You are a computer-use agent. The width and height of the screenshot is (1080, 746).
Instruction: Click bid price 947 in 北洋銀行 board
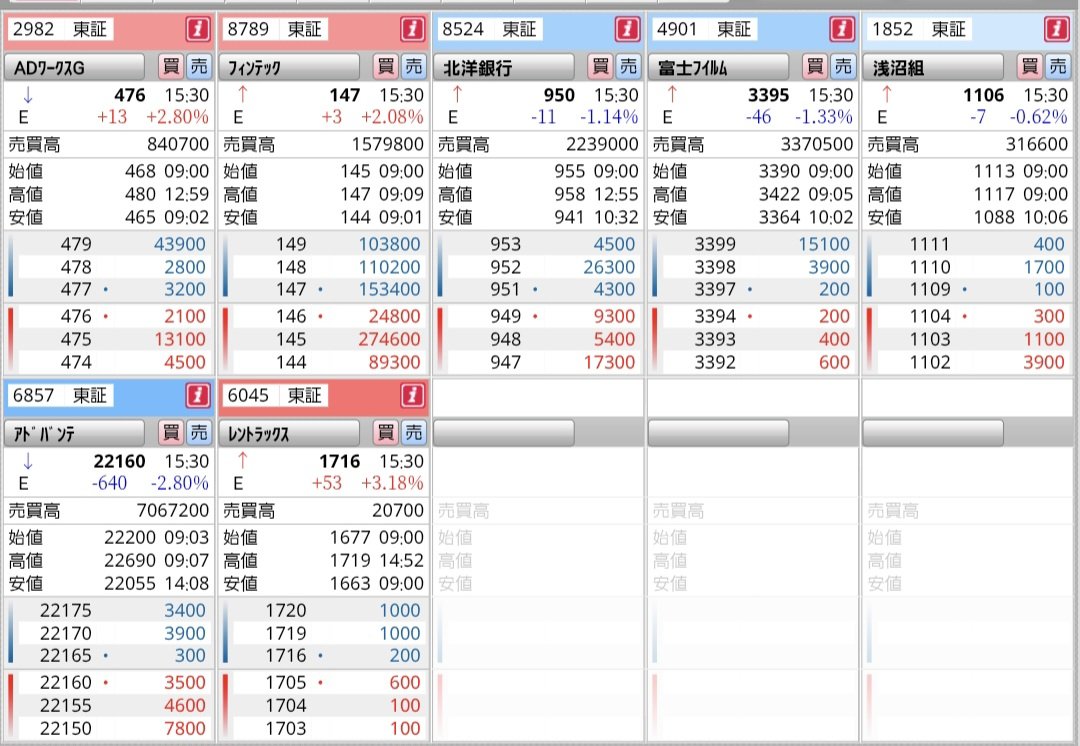pos(506,362)
